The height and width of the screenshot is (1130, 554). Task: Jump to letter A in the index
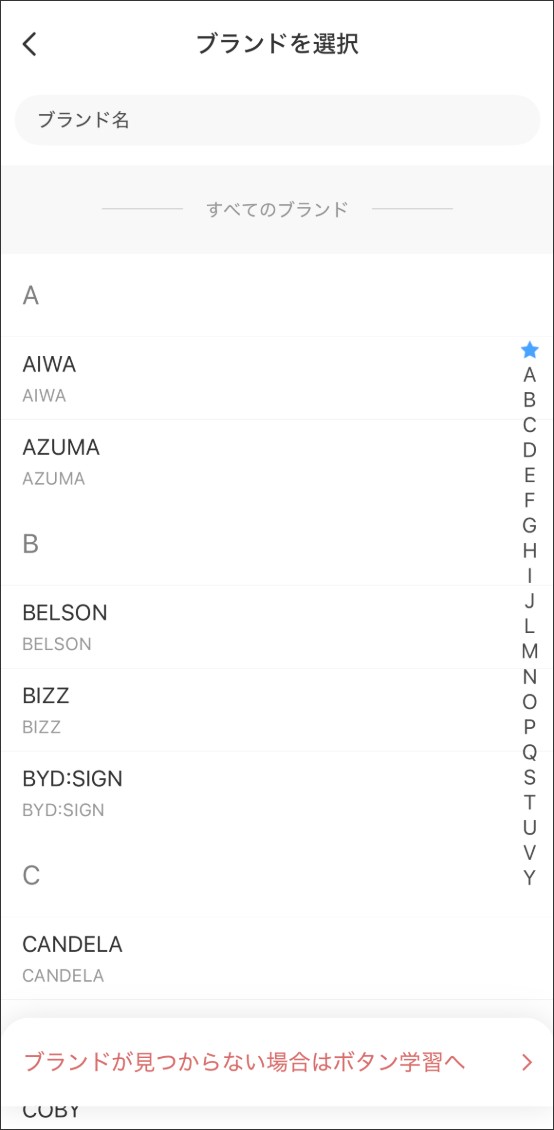coord(530,375)
